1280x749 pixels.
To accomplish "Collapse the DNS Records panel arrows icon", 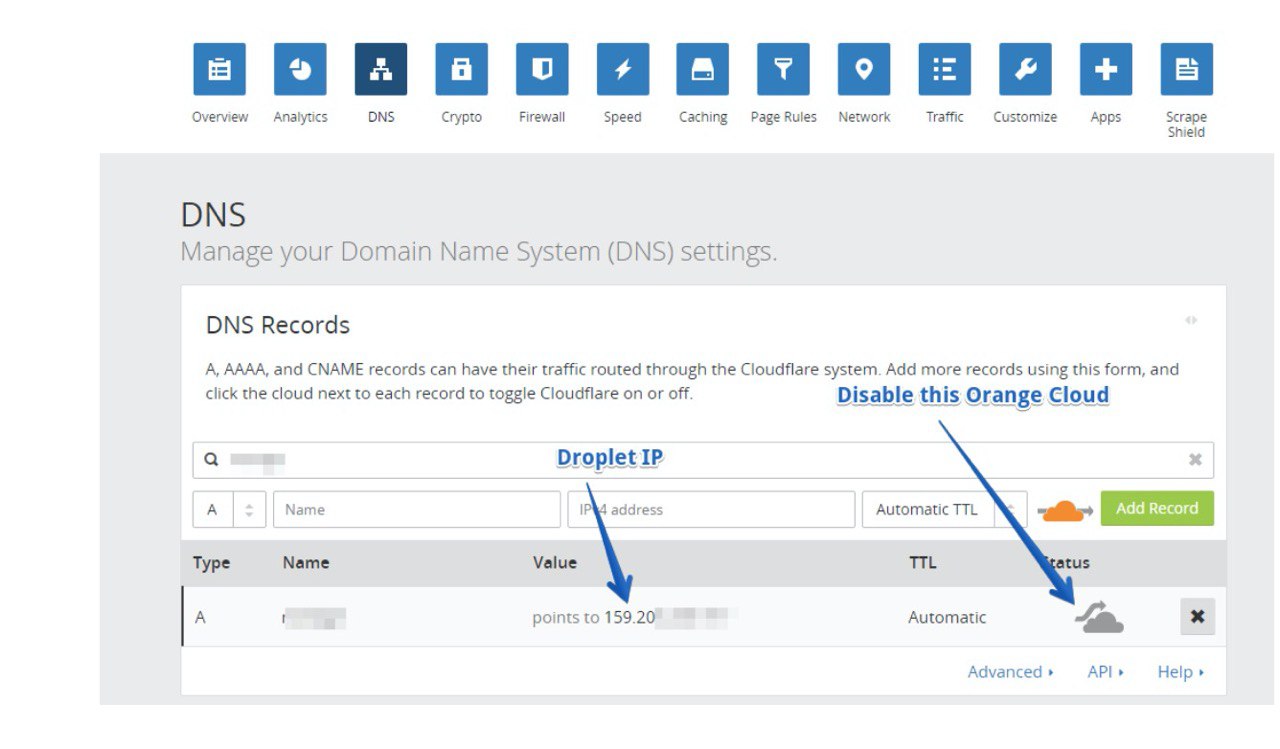I will tap(1191, 321).
